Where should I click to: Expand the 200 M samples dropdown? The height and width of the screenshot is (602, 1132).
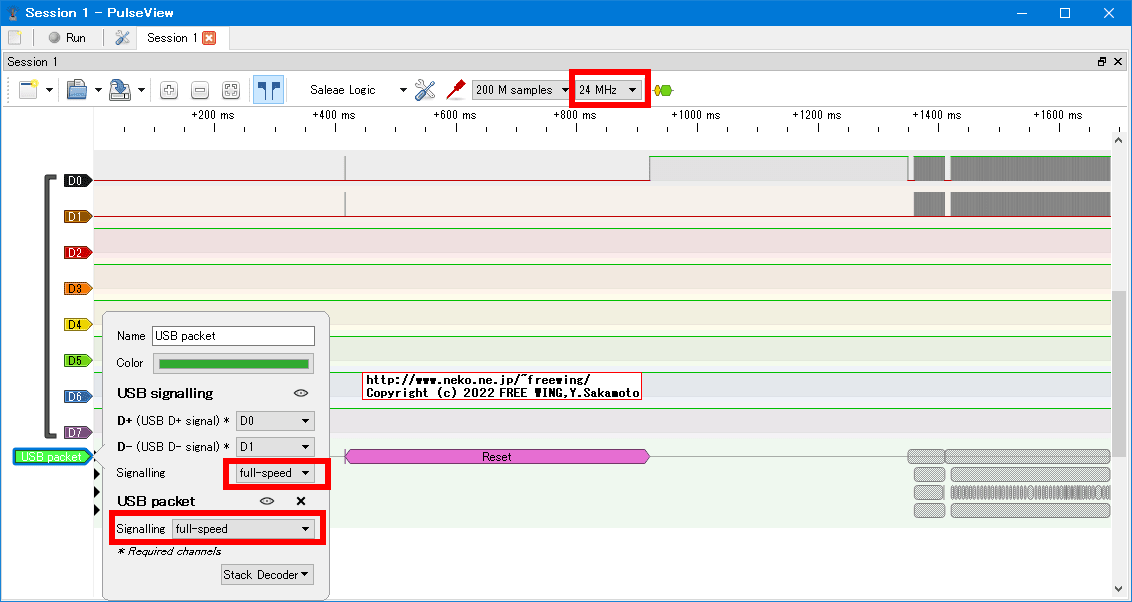coord(520,90)
